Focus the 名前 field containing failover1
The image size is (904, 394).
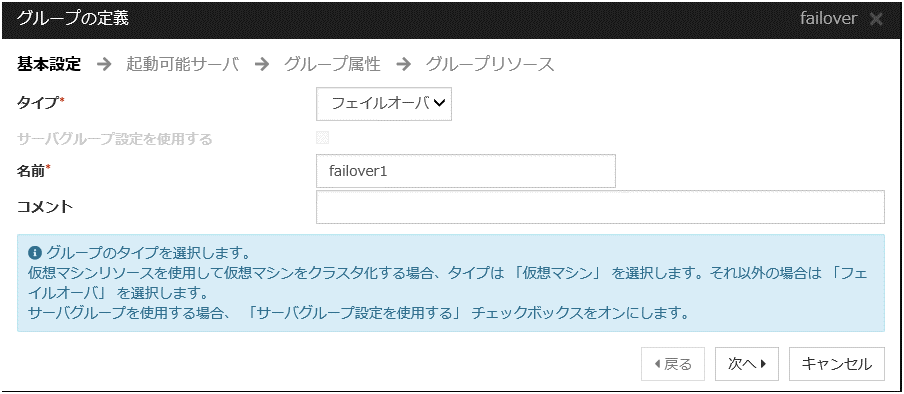pos(466,171)
